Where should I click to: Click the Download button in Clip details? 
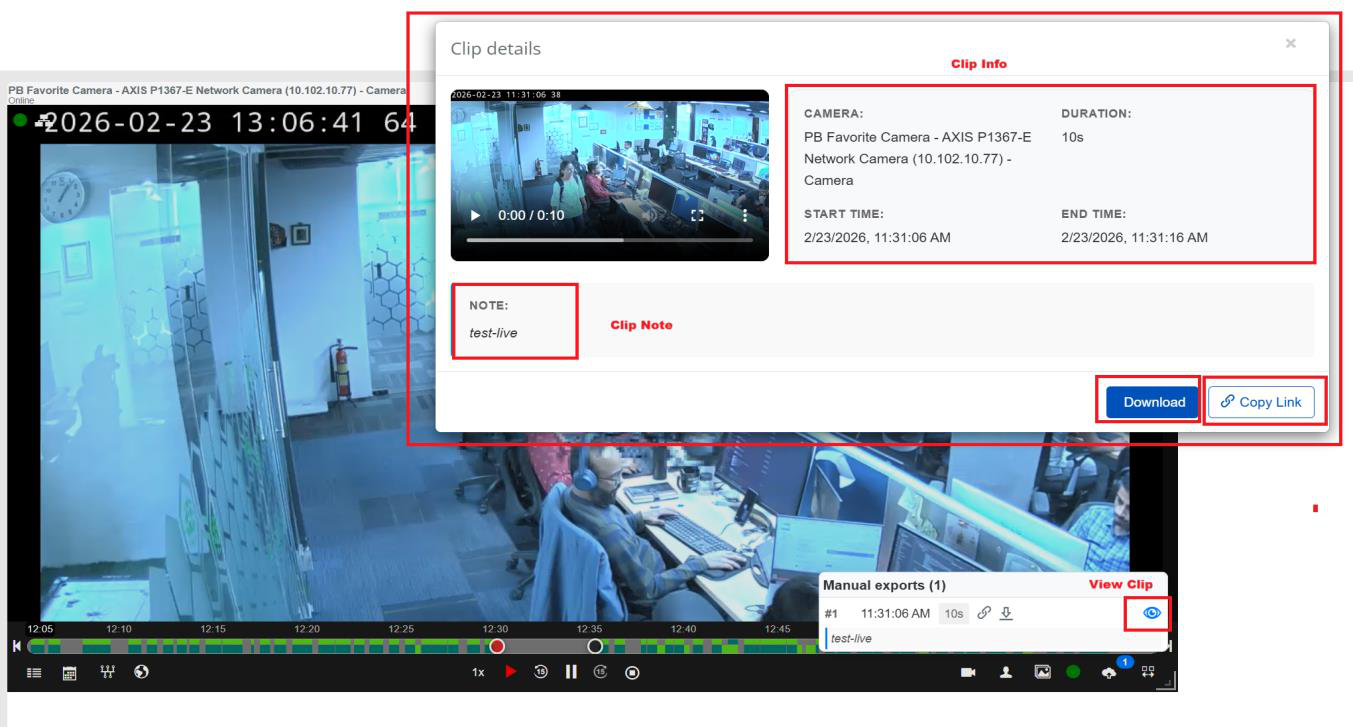coord(1153,402)
